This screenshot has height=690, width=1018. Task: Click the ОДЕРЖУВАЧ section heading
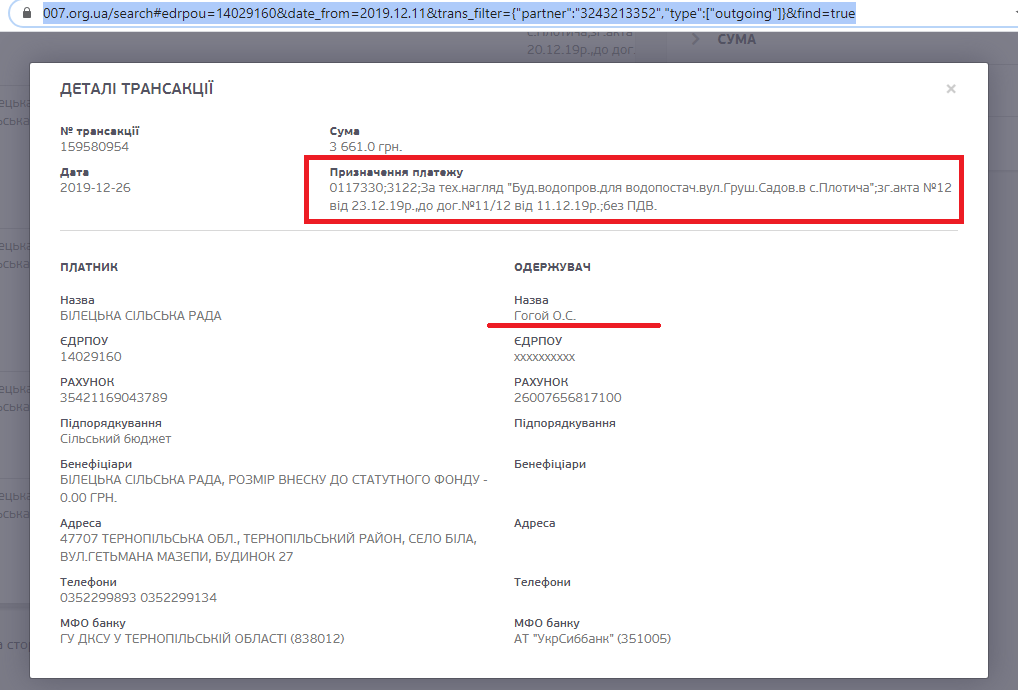point(552,267)
